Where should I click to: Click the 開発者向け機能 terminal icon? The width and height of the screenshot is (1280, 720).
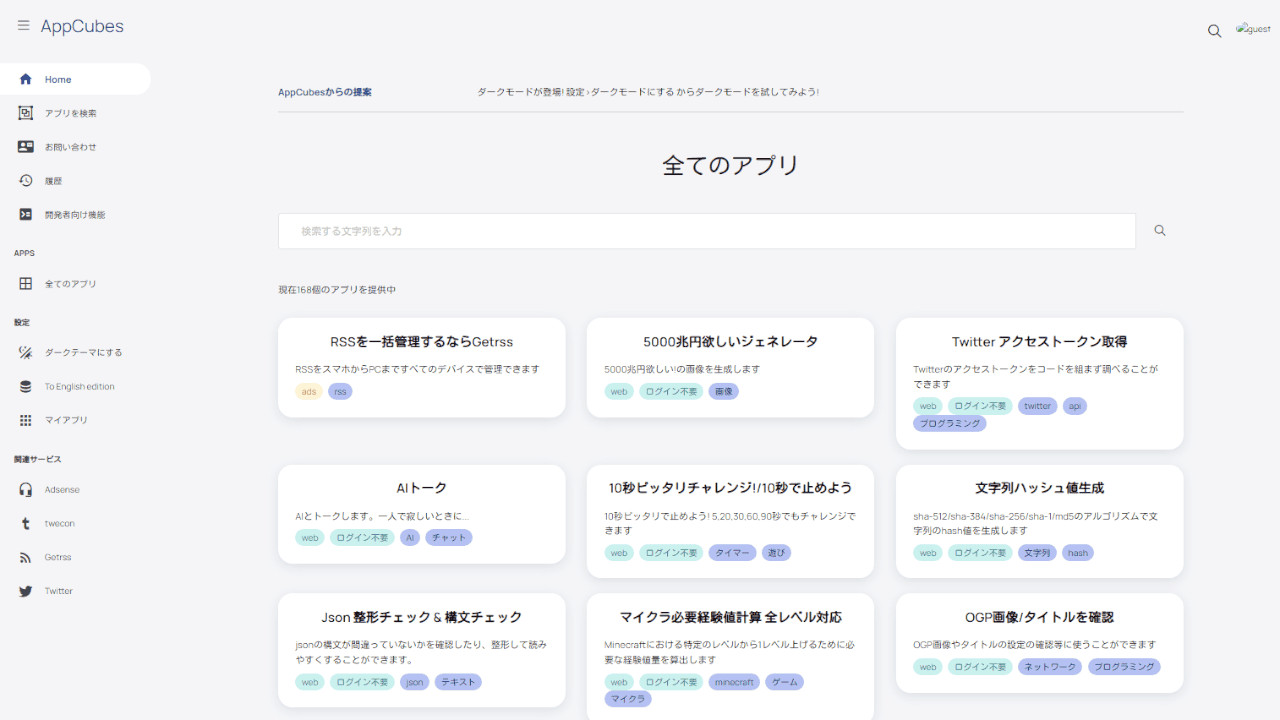click(x=26, y=215)
